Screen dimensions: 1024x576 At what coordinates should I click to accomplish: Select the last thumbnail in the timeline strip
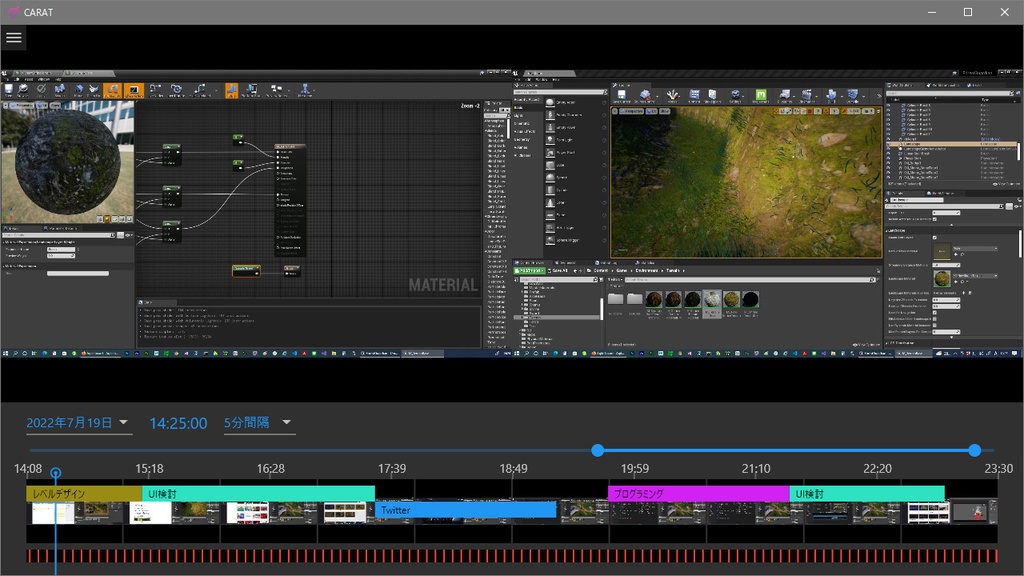[972, 512]
